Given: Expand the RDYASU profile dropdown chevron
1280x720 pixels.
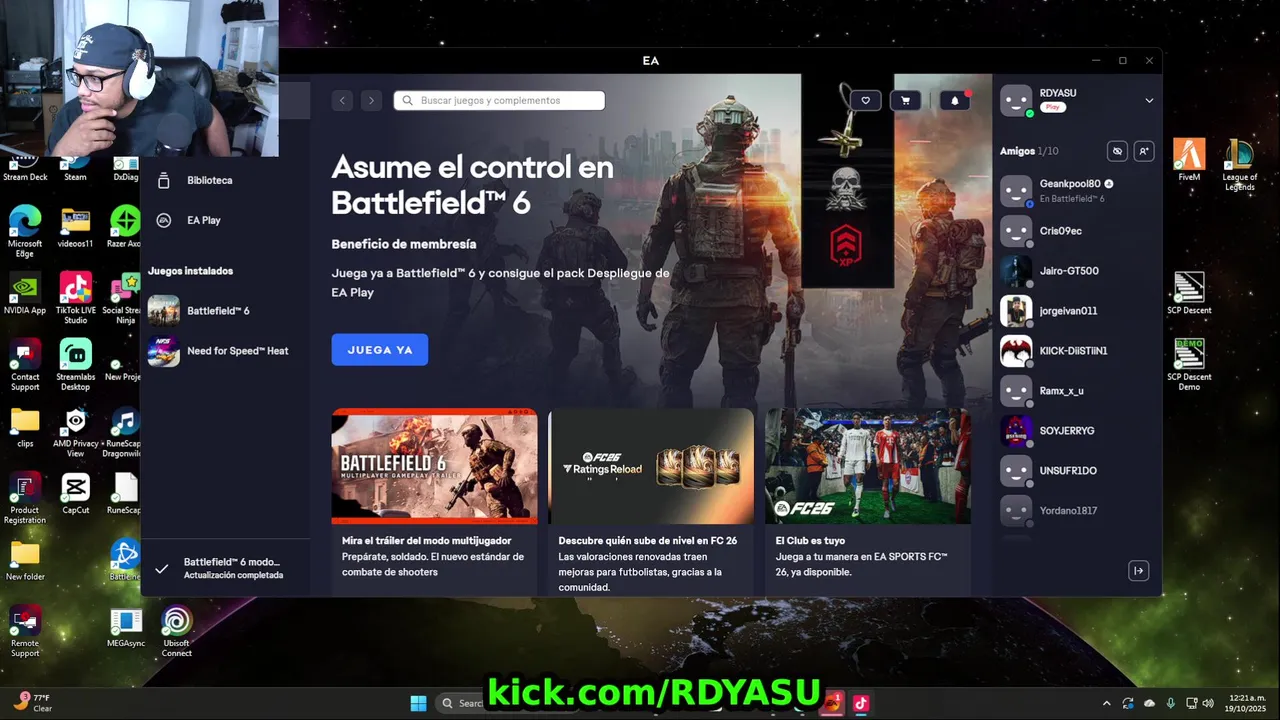Looking at the screenshot, I should [x=1149, y=100].
